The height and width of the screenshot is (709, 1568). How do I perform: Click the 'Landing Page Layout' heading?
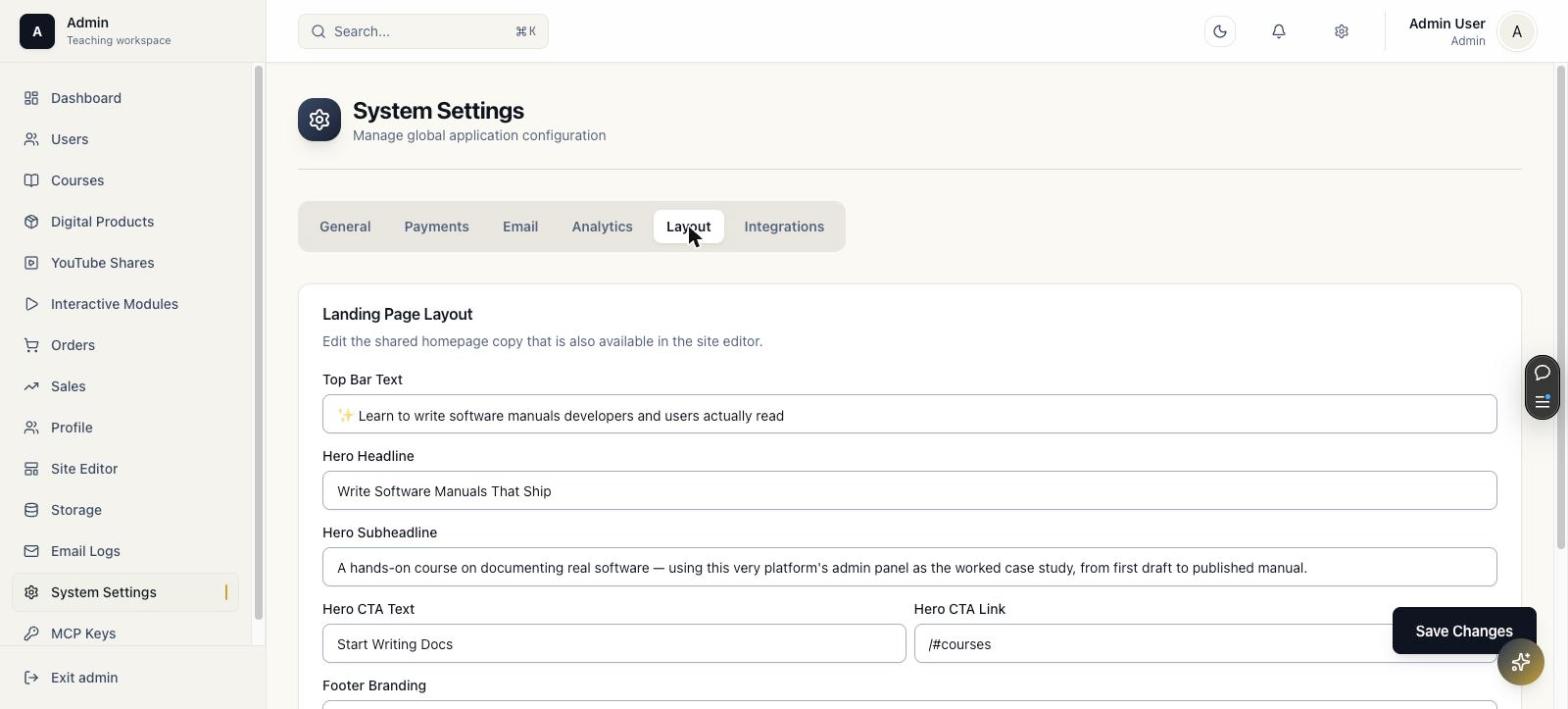(x=397, y=314)
